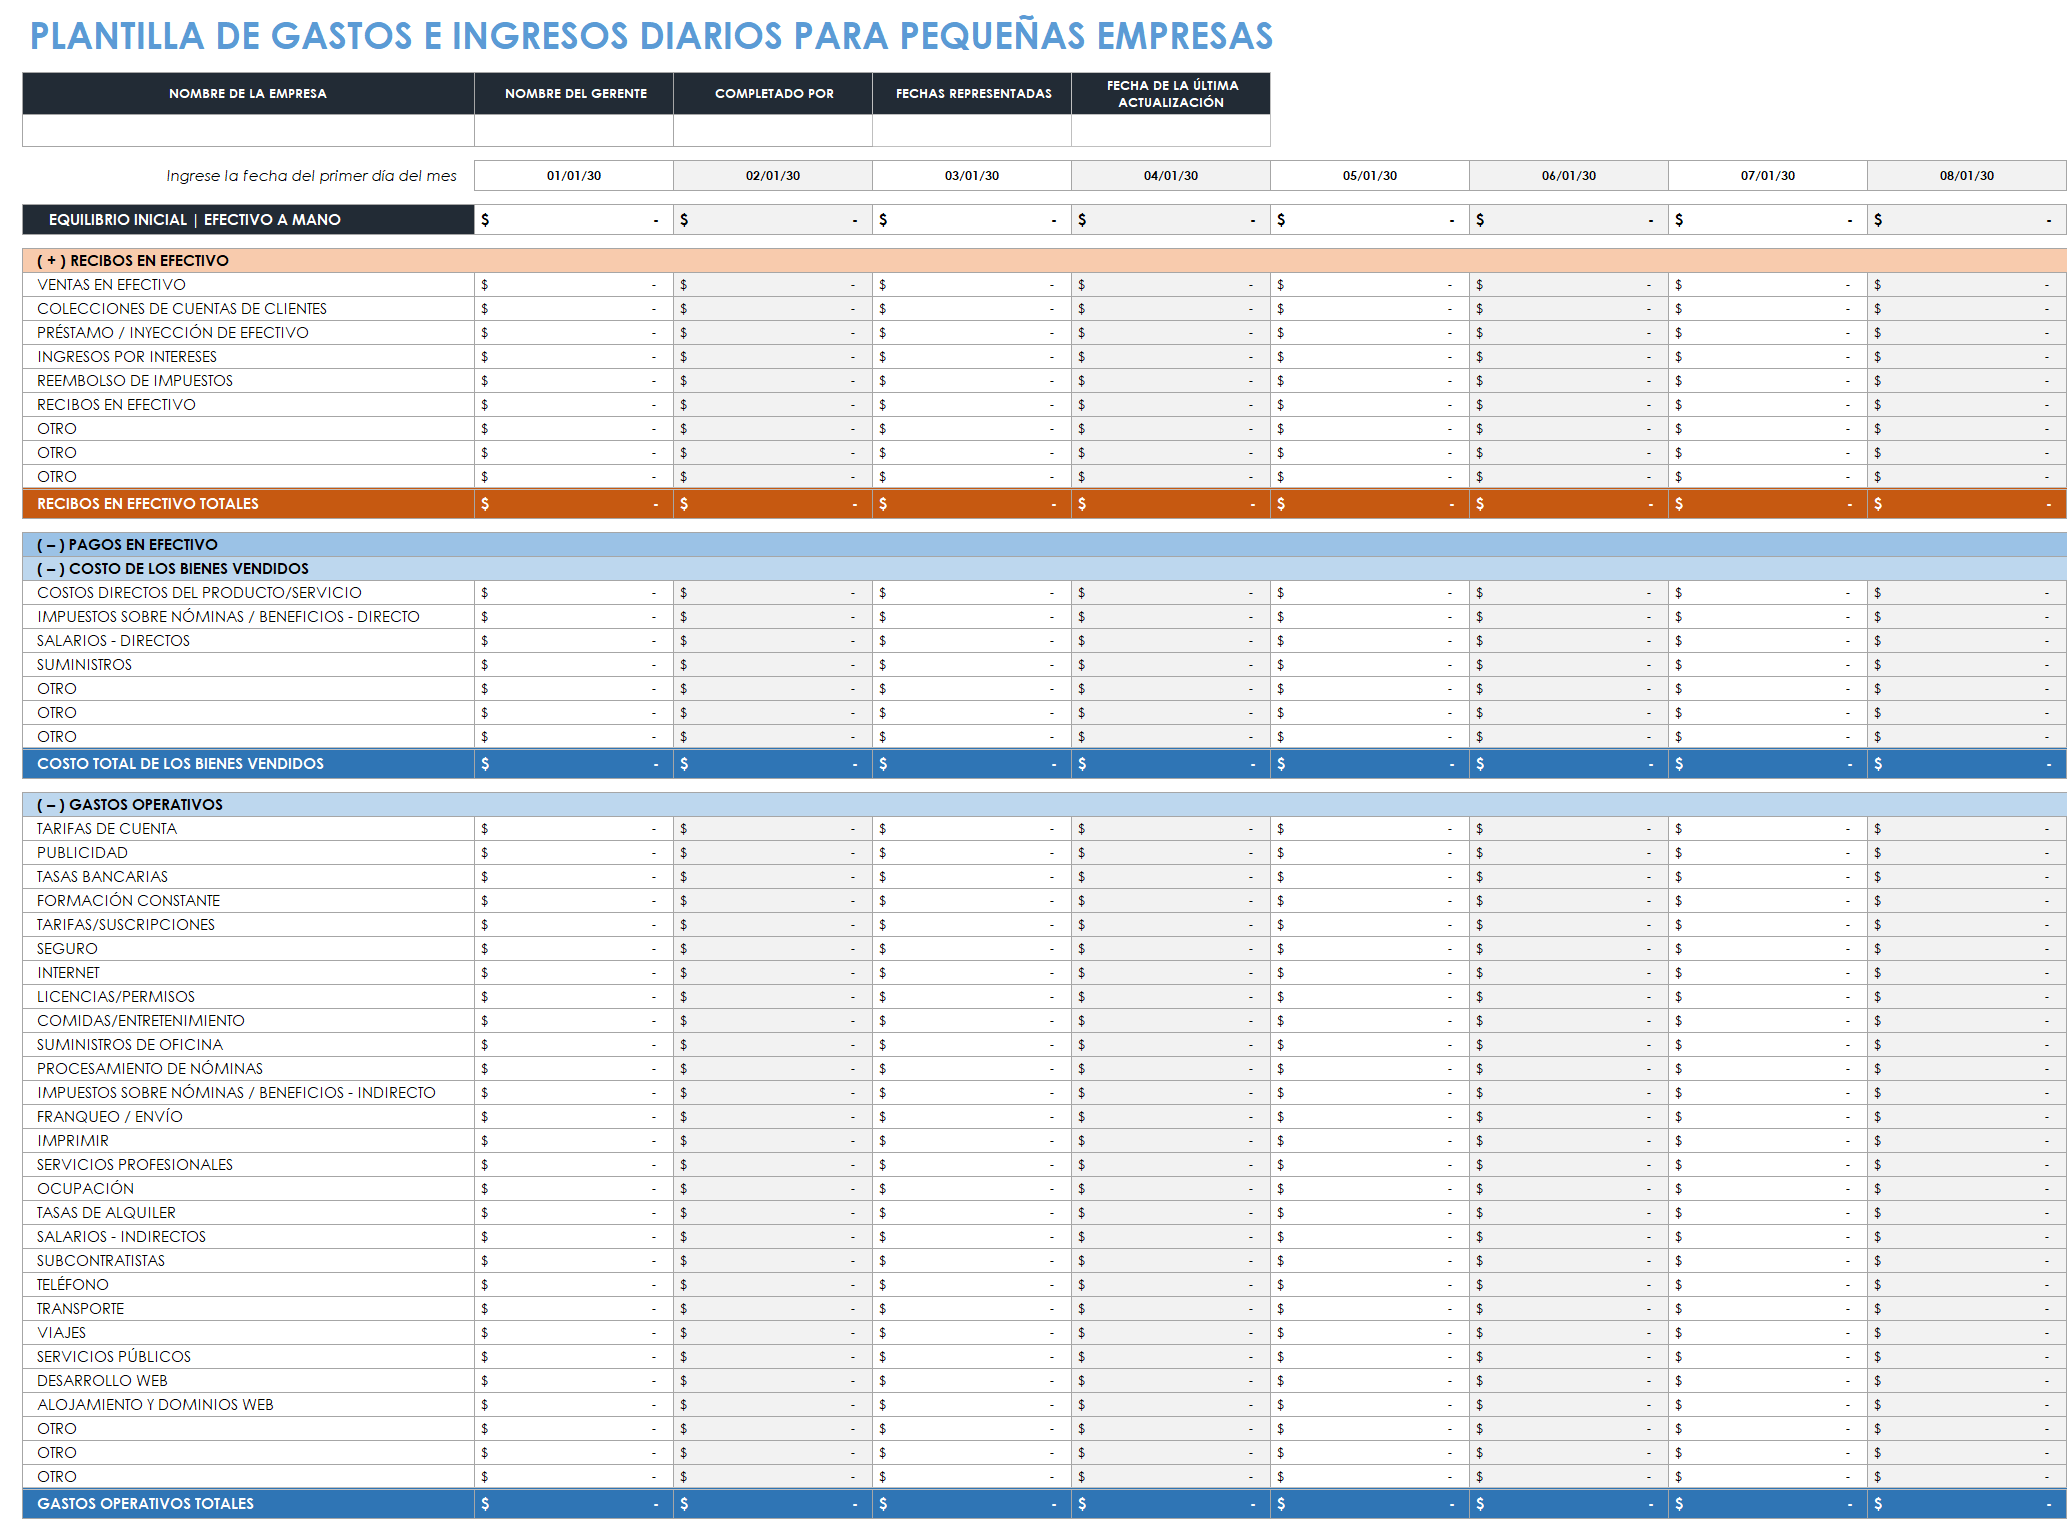The height and width of the screenshot is (1528, 2067).
Task: Click the SUMINISTROS DE OFICINA row label
Action: [130, 1045]
